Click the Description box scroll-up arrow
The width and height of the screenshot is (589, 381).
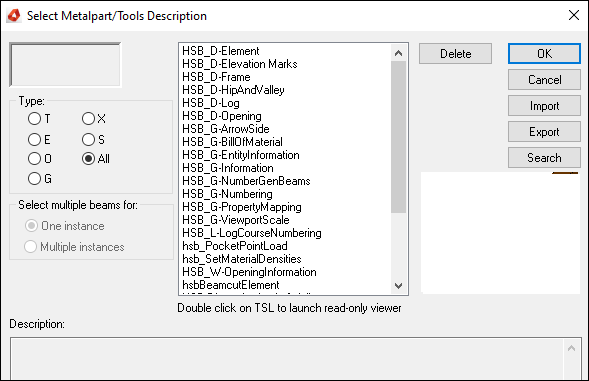pos(571,349)
